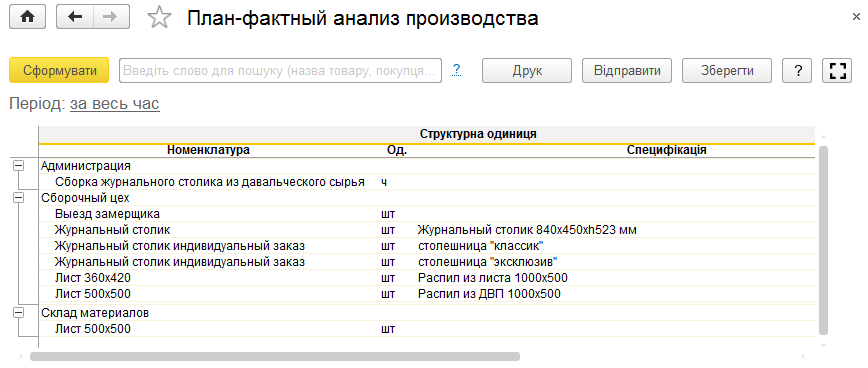The width and height of the screenshot is (868, 368).
Task: Go to the home page icon
Action: click(27, 18)
